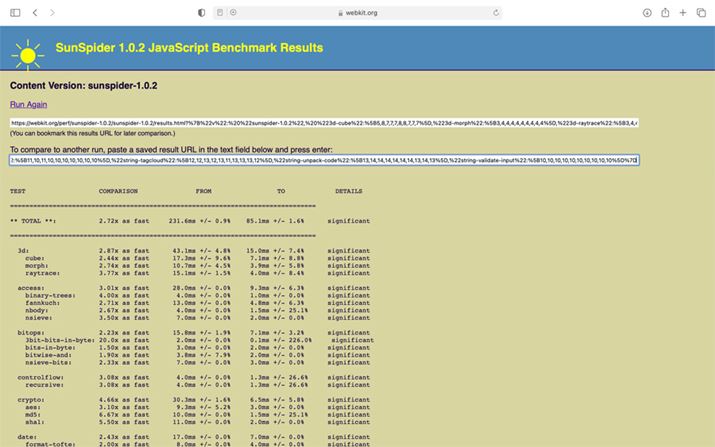Show the Downloads list
Screen dimensions: 715x447
coord(647,13)
